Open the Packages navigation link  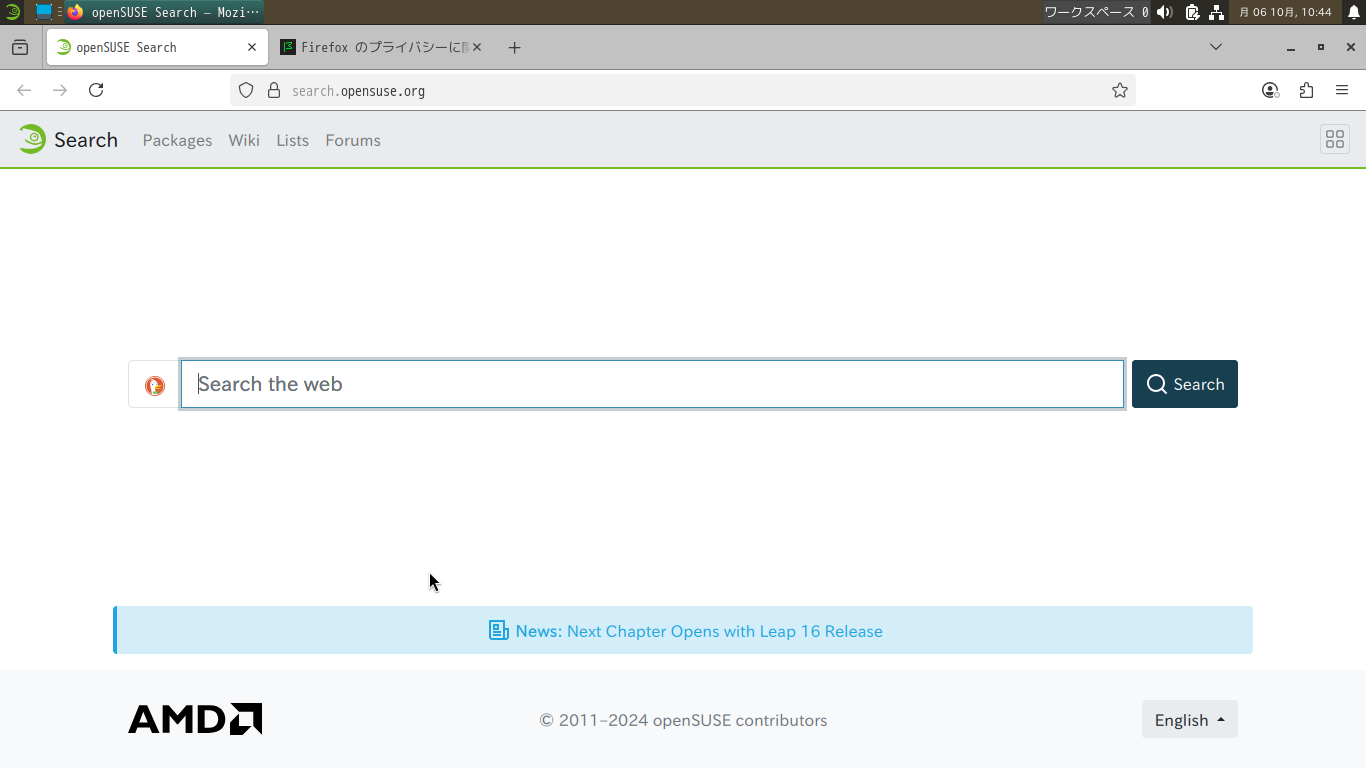[x=177, y=140]
